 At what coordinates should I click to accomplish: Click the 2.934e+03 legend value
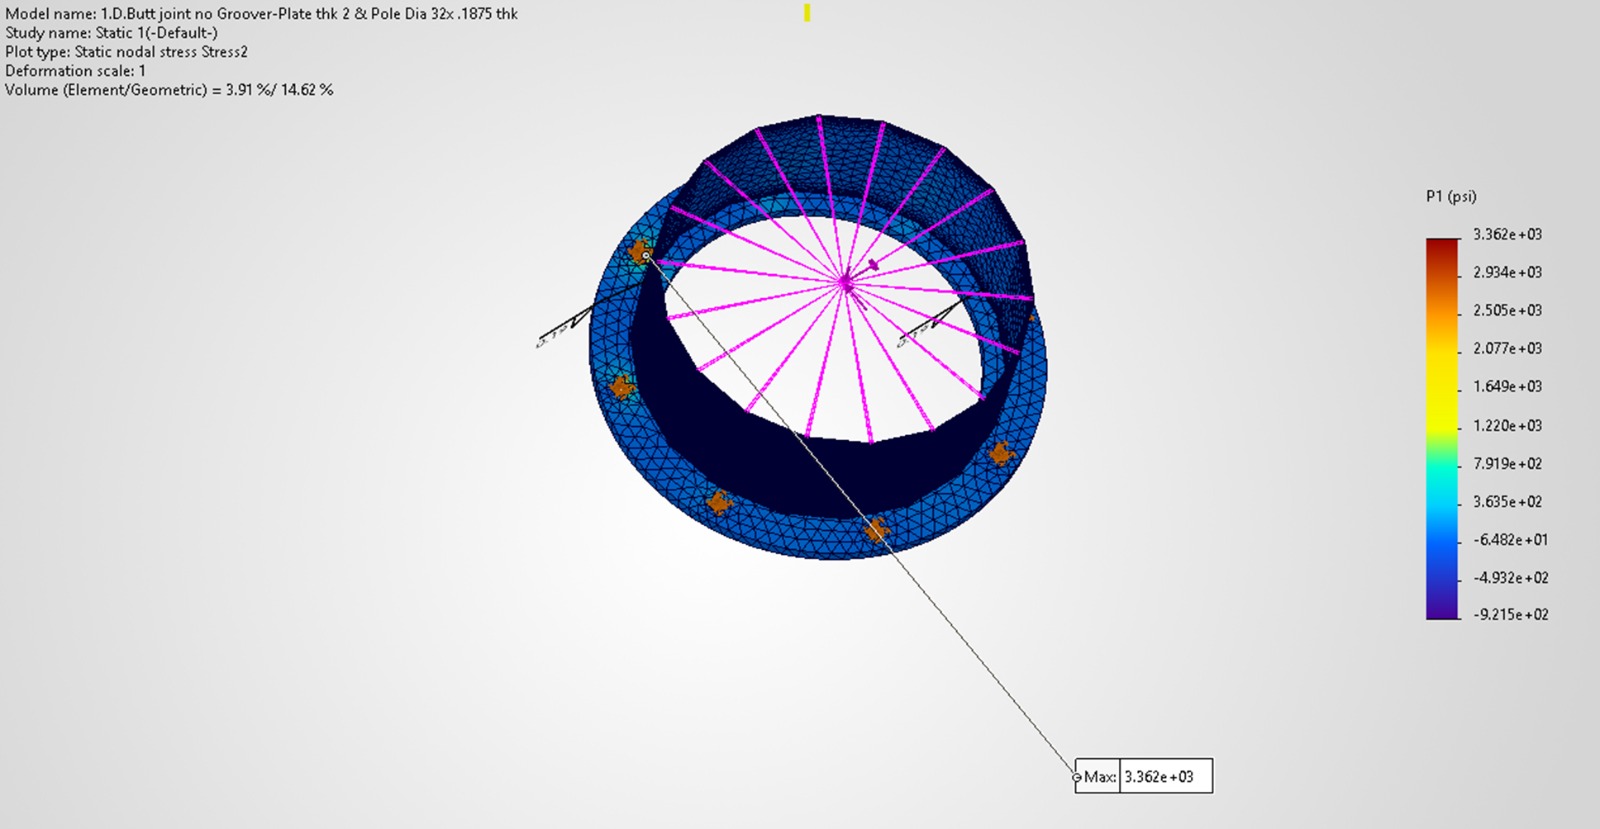1507,272
